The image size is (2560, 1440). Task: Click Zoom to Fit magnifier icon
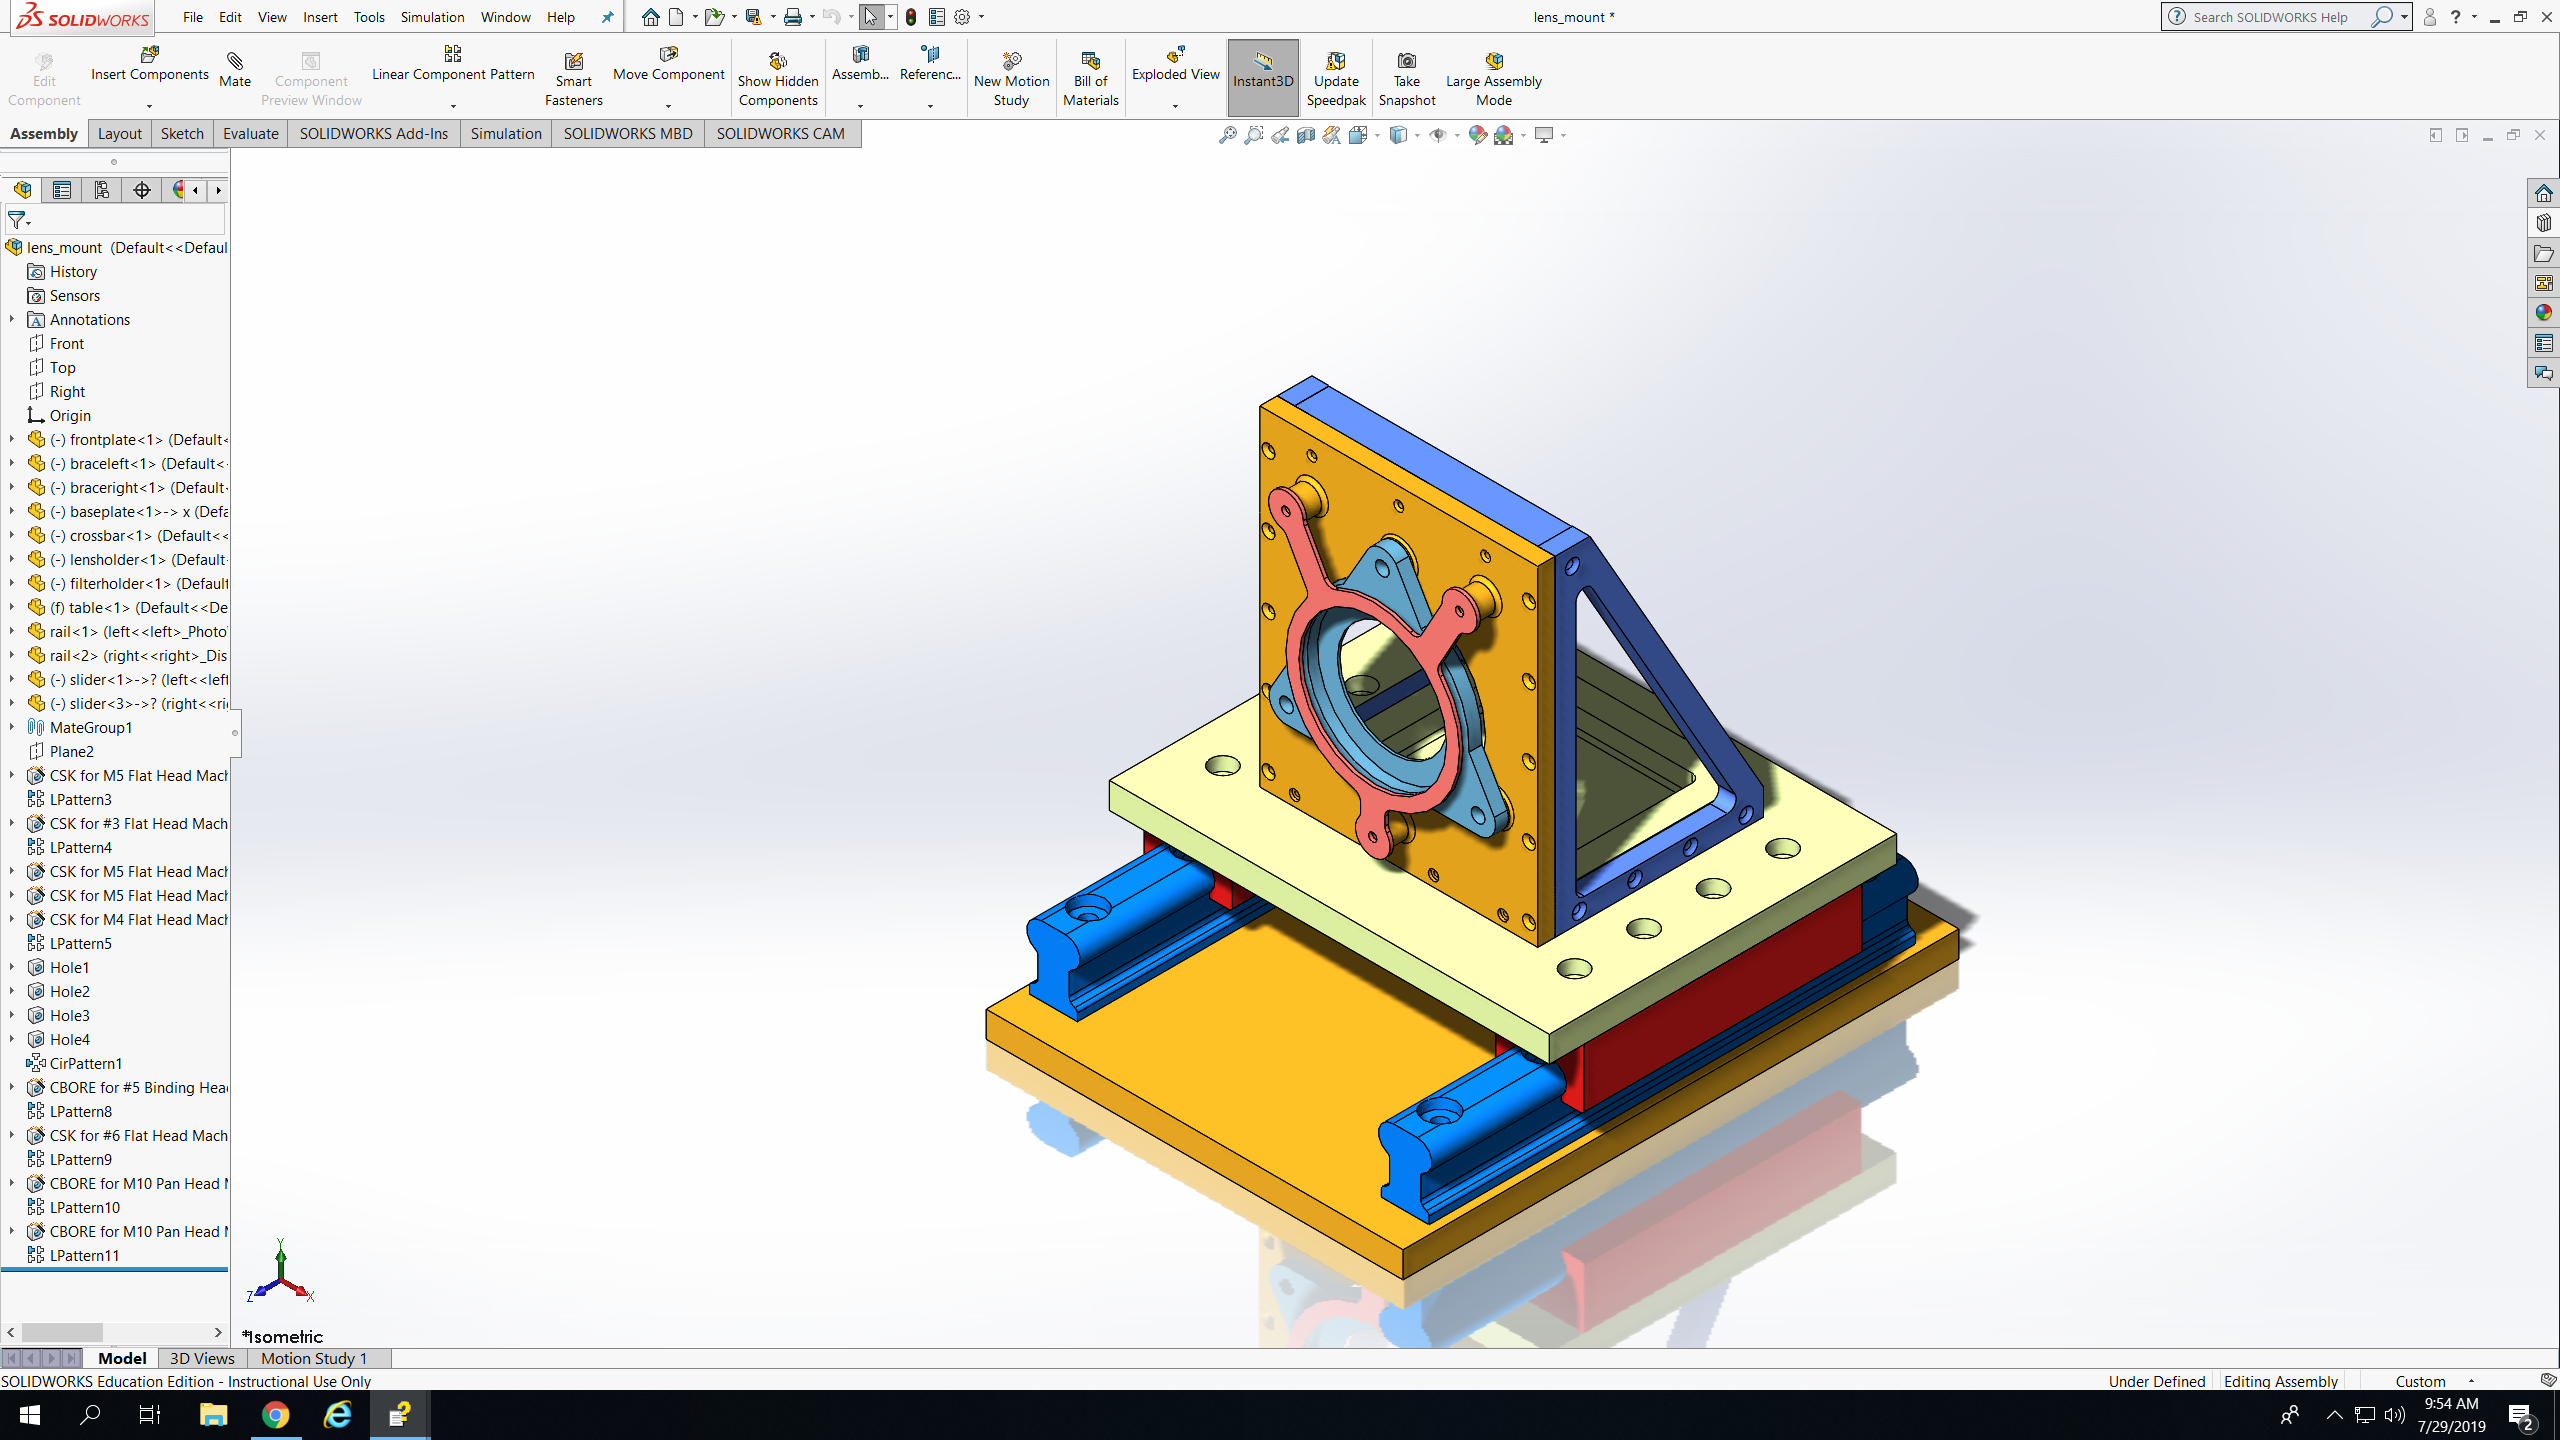1227,135
